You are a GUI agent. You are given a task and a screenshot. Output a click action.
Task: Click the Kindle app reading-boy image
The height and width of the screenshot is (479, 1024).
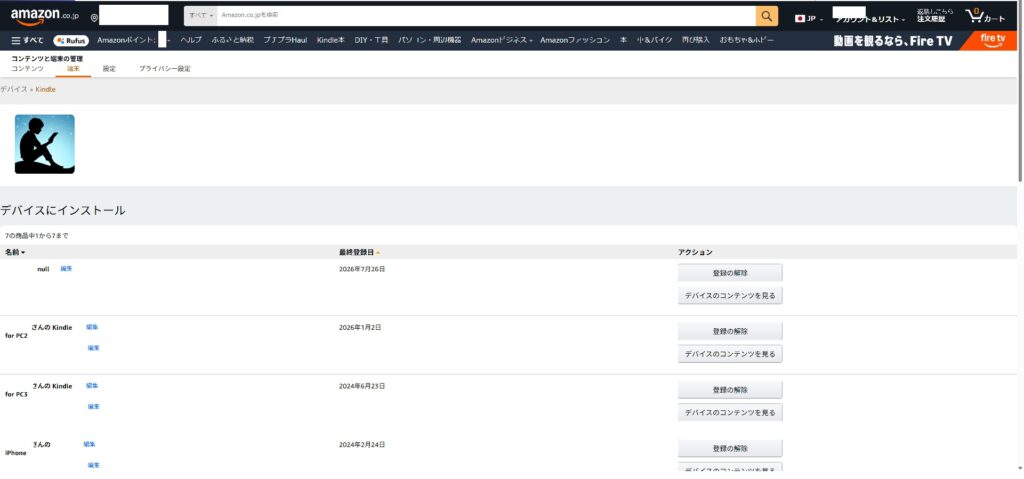pos(44,144)
